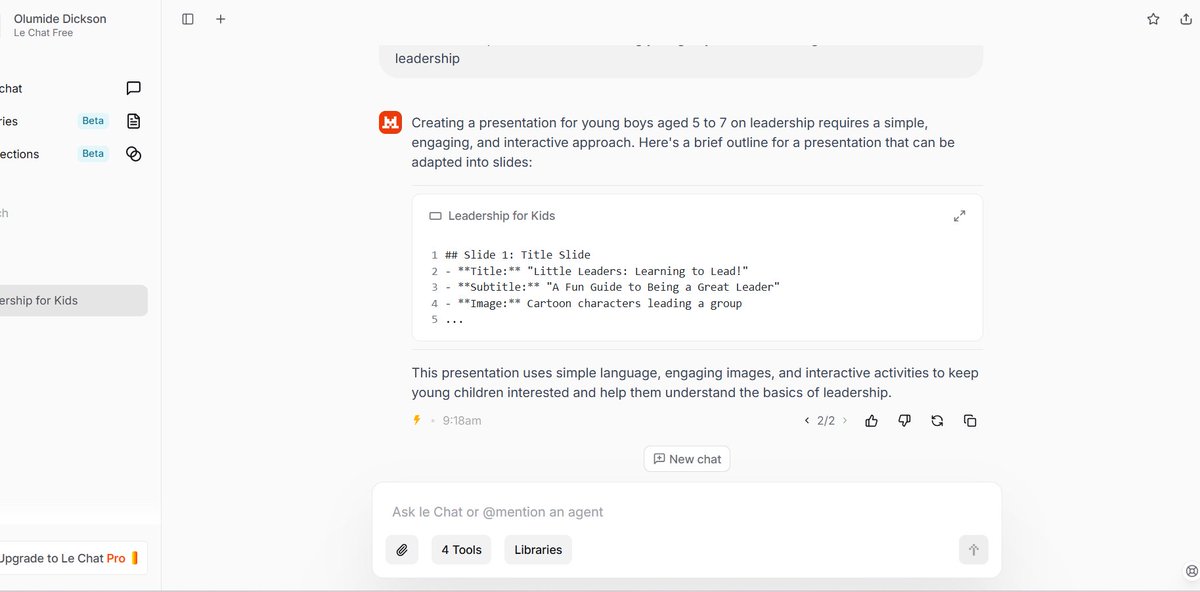Start new chat with plus icon
This screenshot has width=1200, height=592.
221,19
